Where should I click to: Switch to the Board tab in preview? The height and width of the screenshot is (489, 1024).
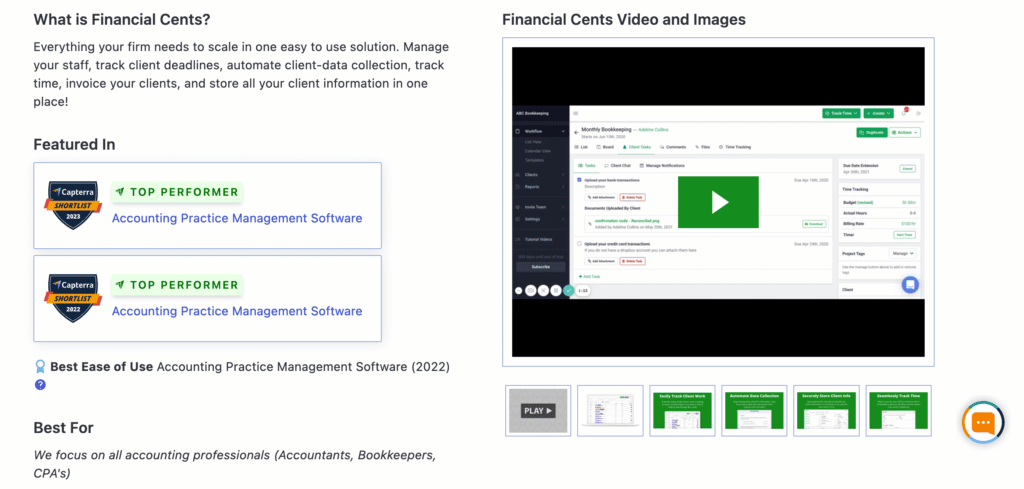(604, 147)
